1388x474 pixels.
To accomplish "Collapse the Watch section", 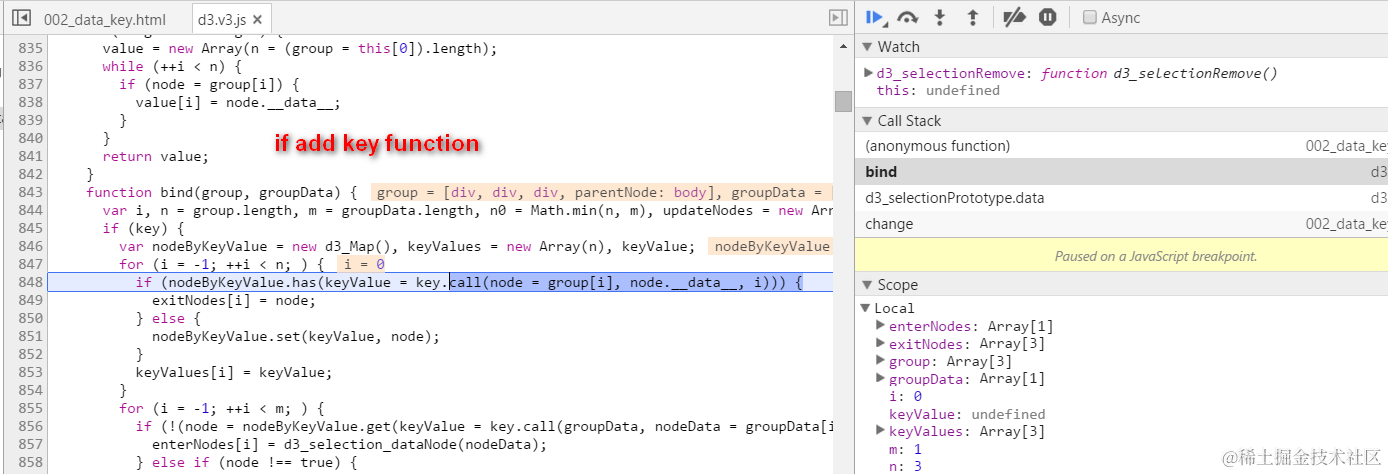I will (868, 47).
